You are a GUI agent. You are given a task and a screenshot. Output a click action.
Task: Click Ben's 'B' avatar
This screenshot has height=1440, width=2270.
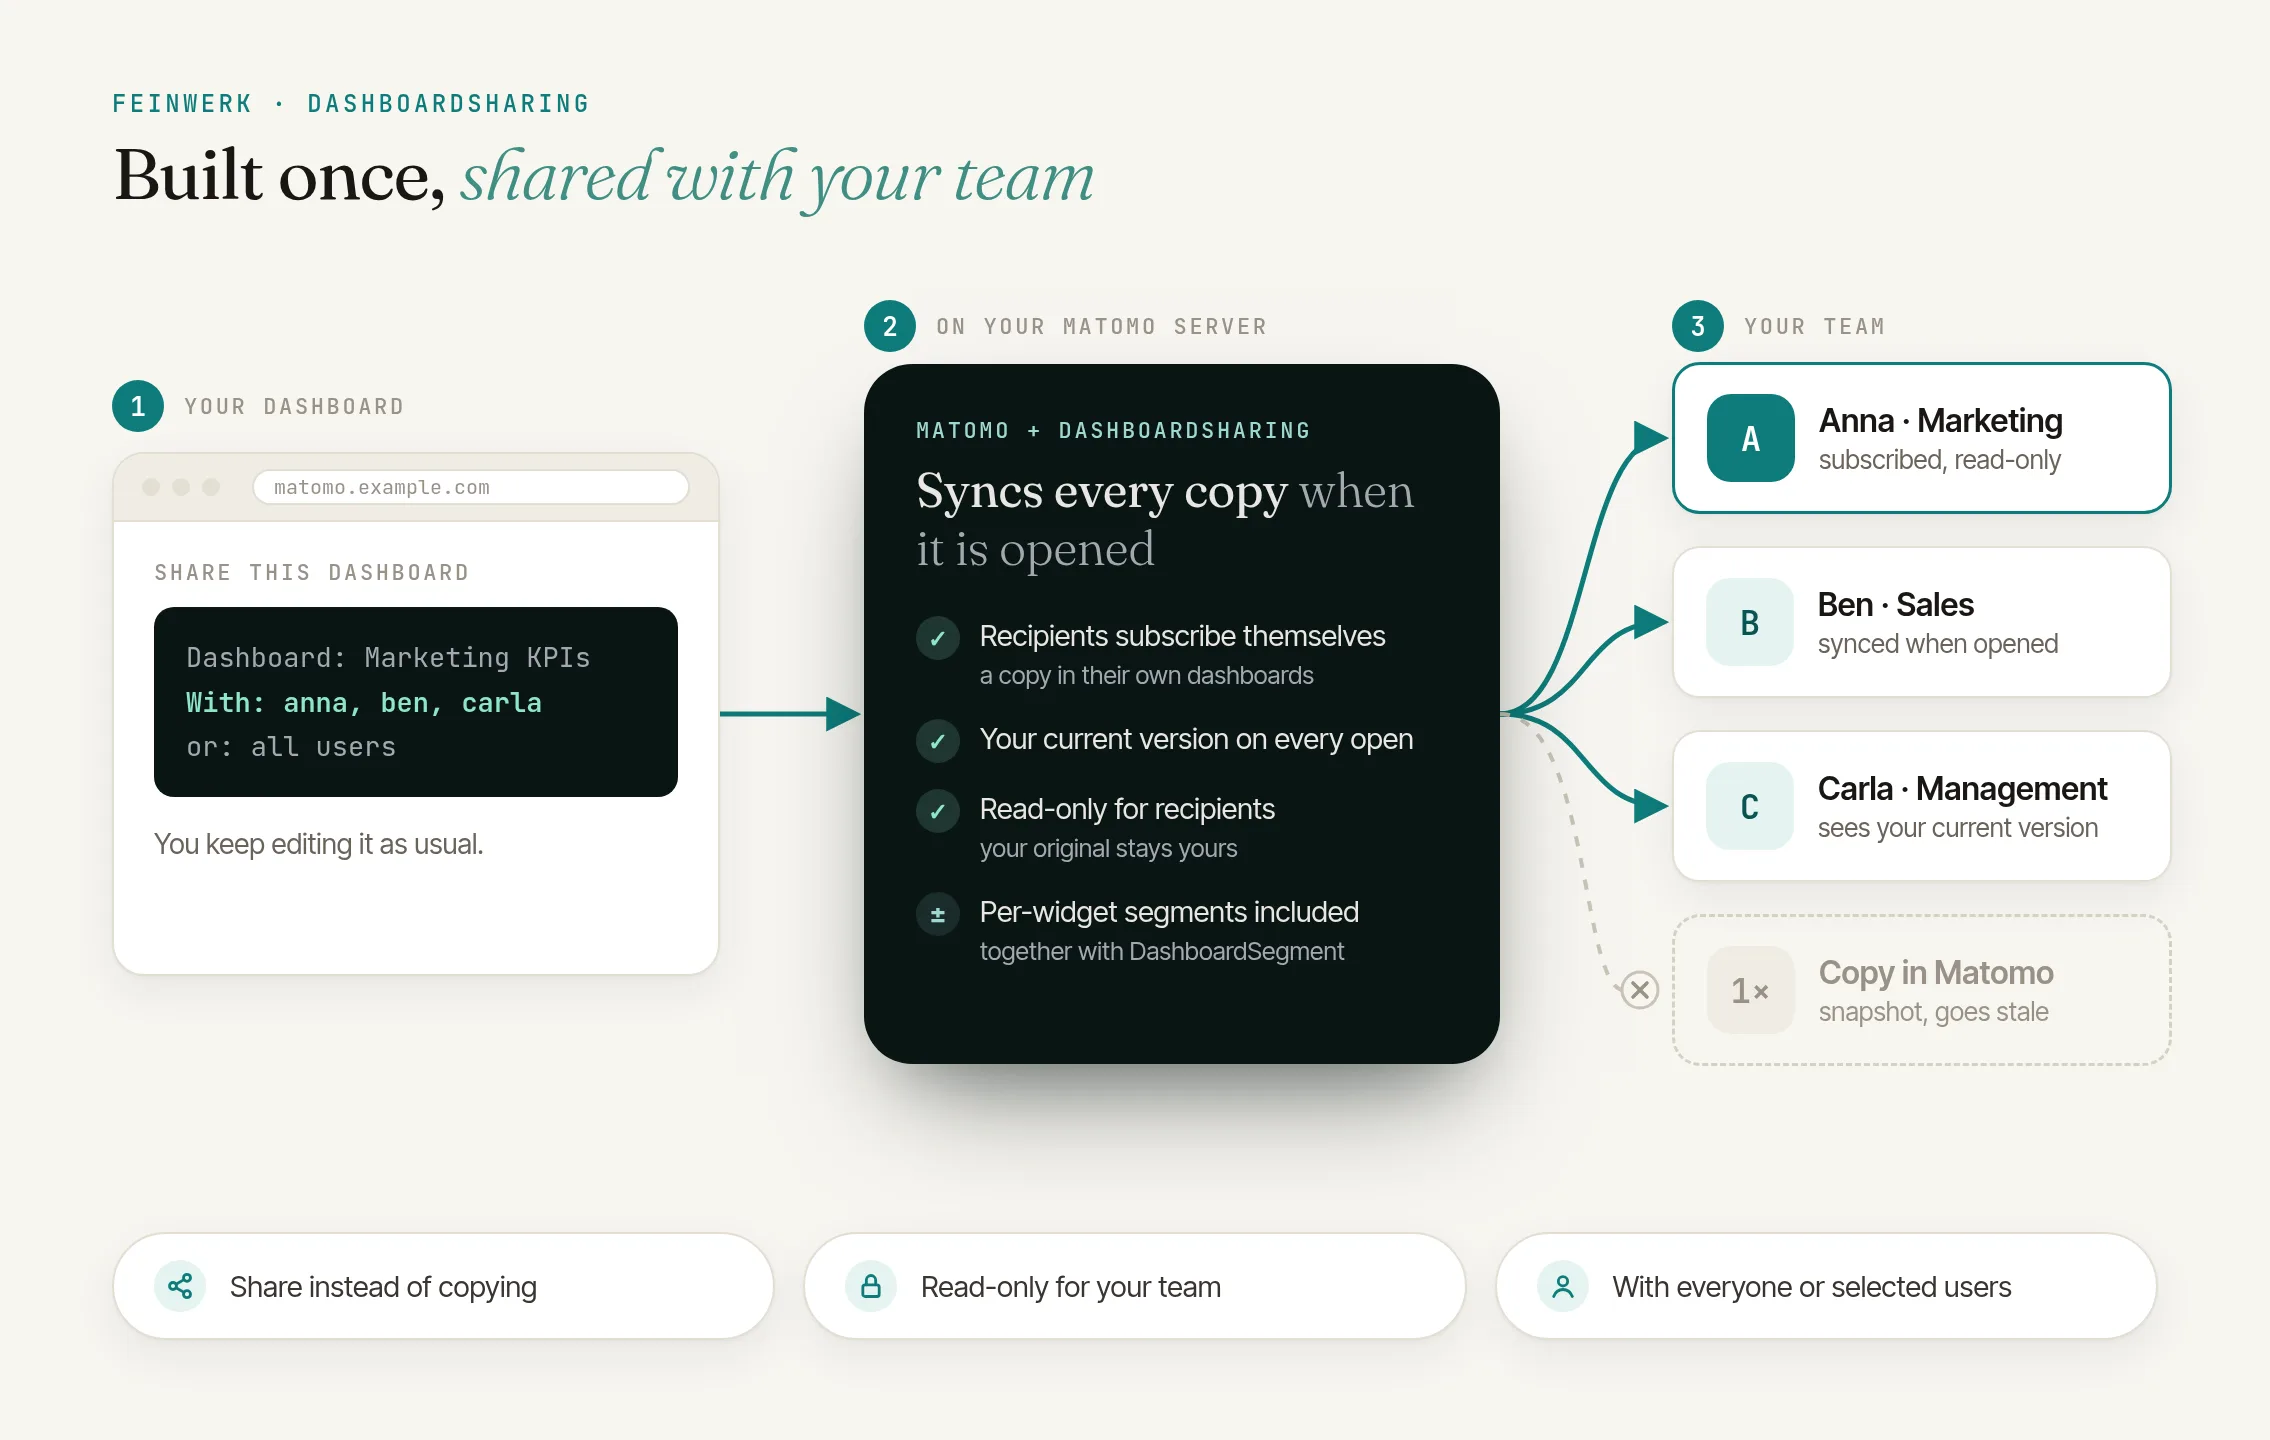[1750, 622]
